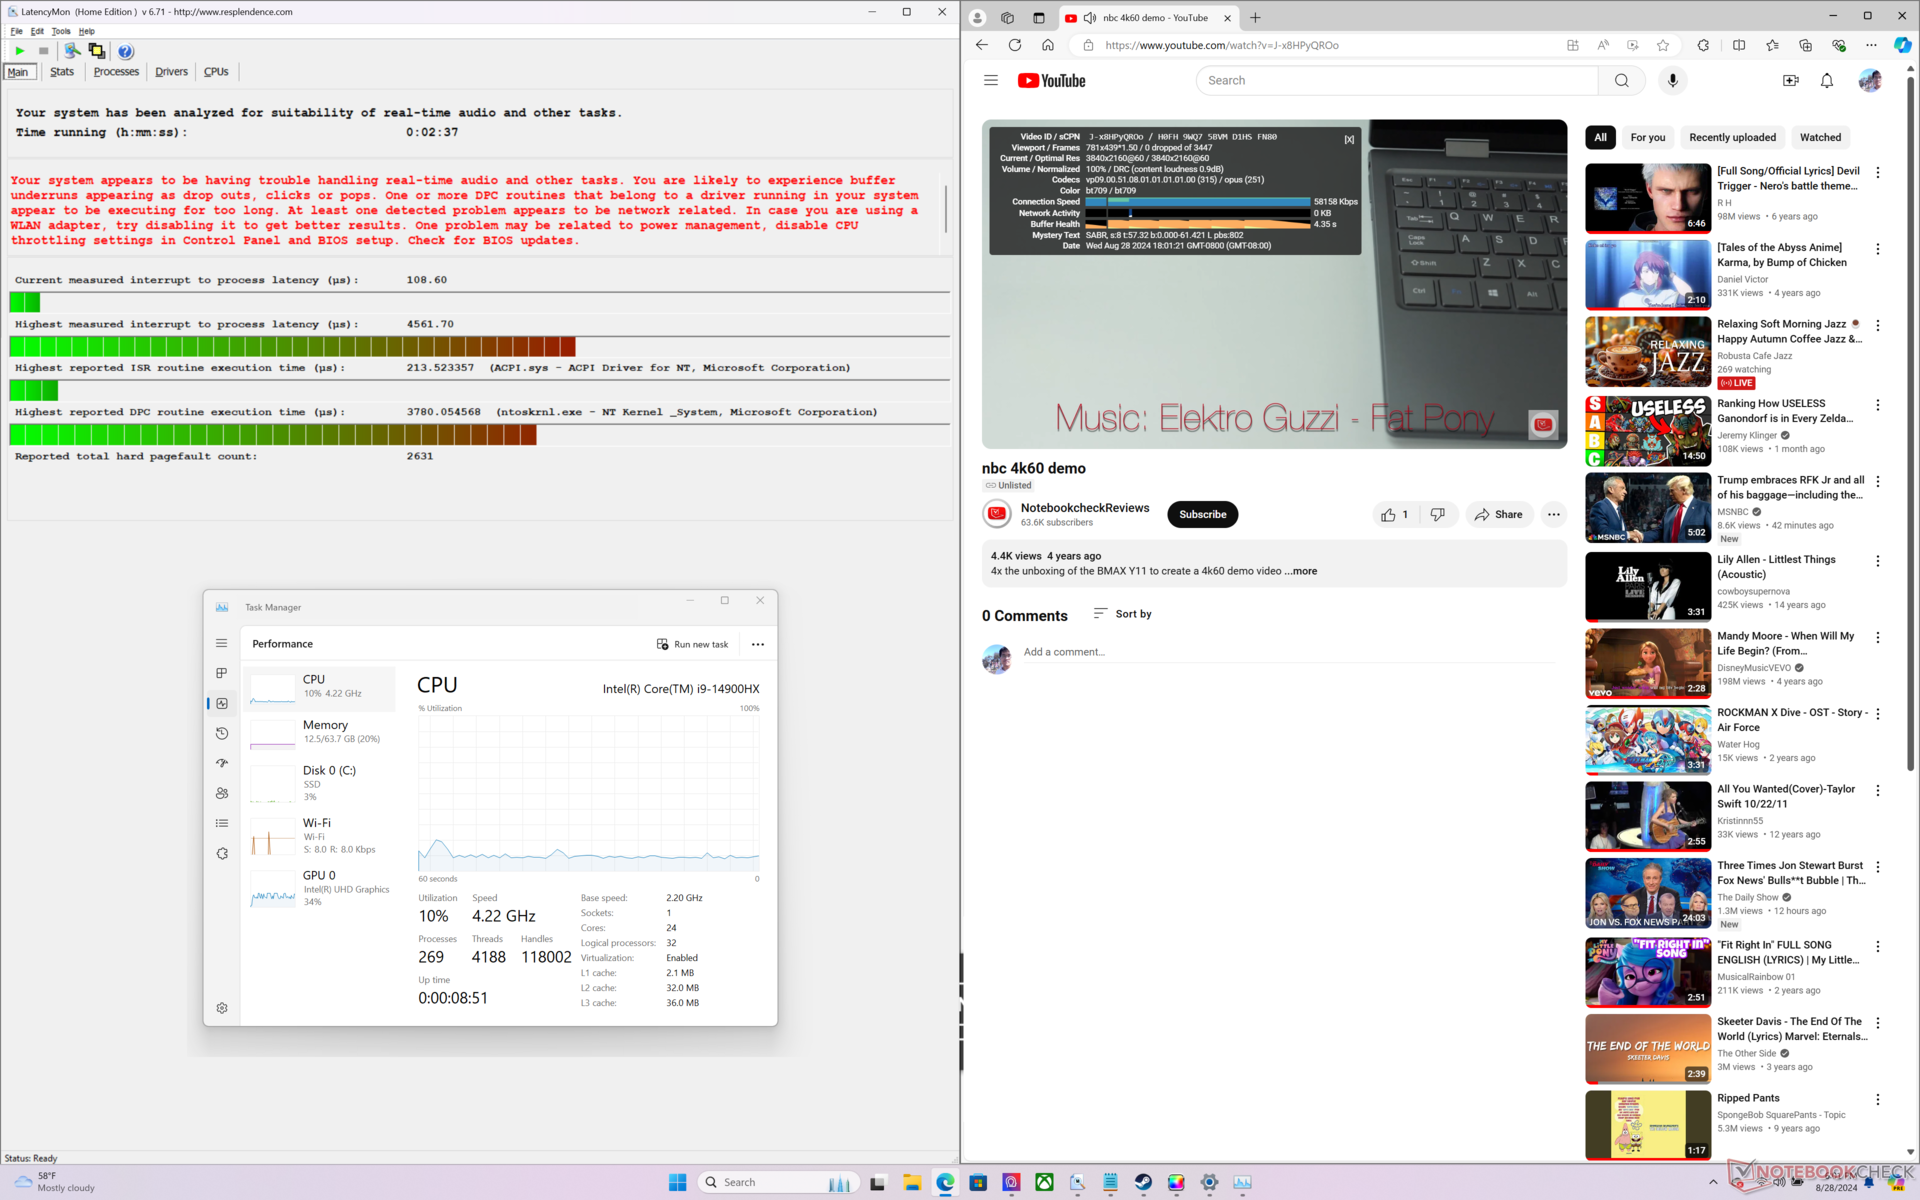Open options for Lily Allen video

[1877, 561]
